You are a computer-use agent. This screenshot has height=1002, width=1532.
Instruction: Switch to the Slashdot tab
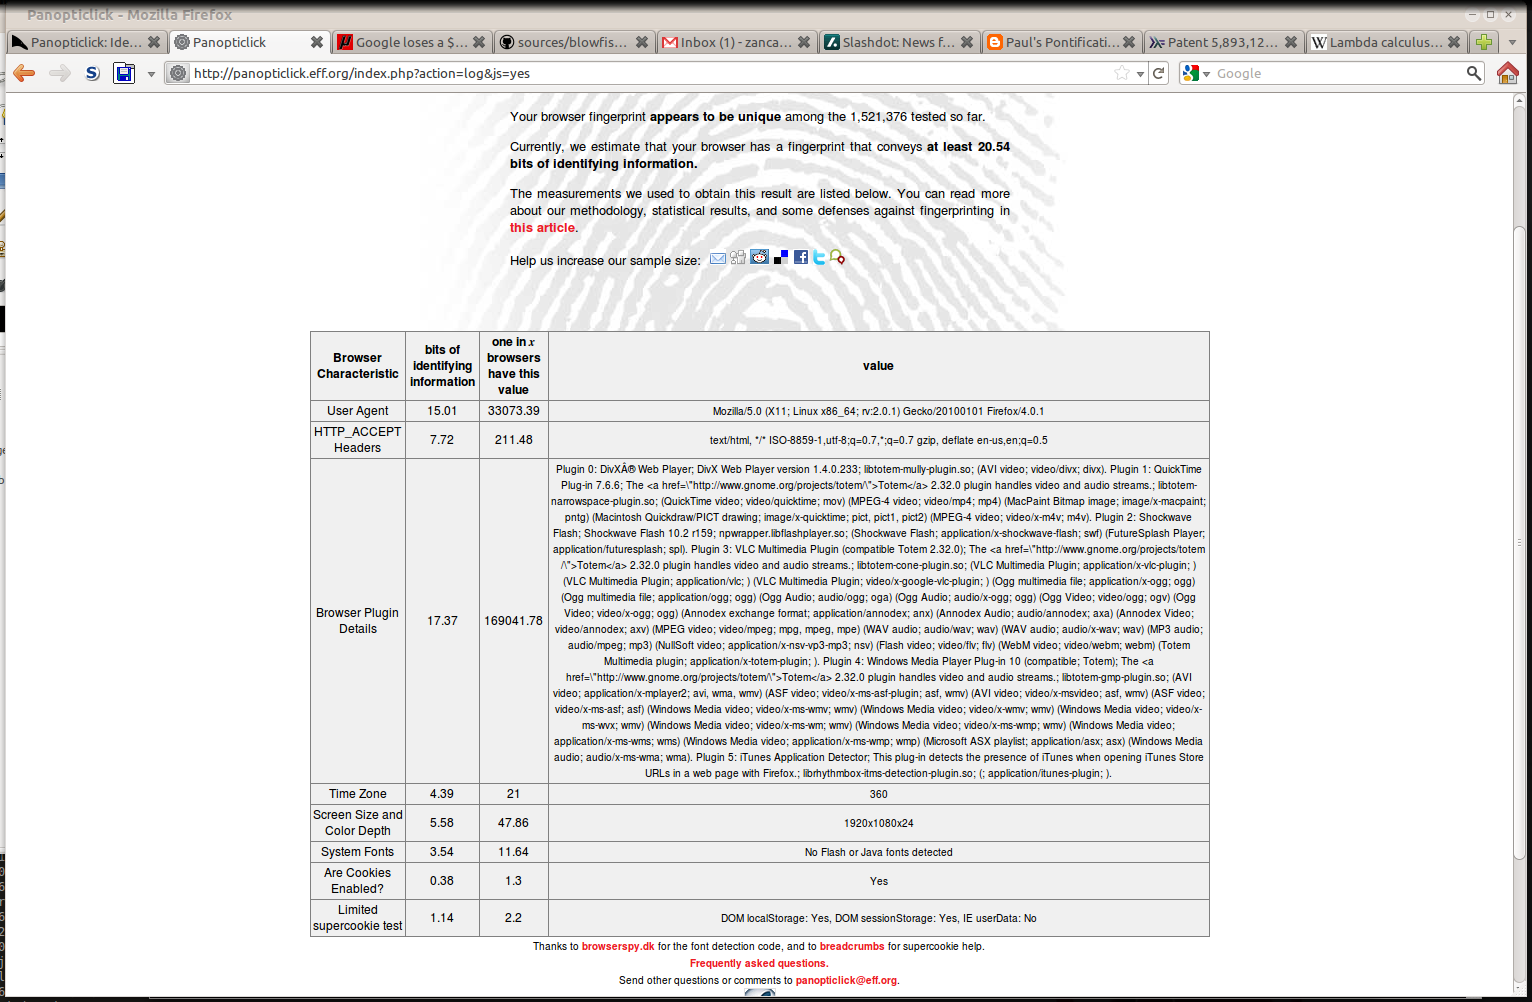[x=897, y=42]
